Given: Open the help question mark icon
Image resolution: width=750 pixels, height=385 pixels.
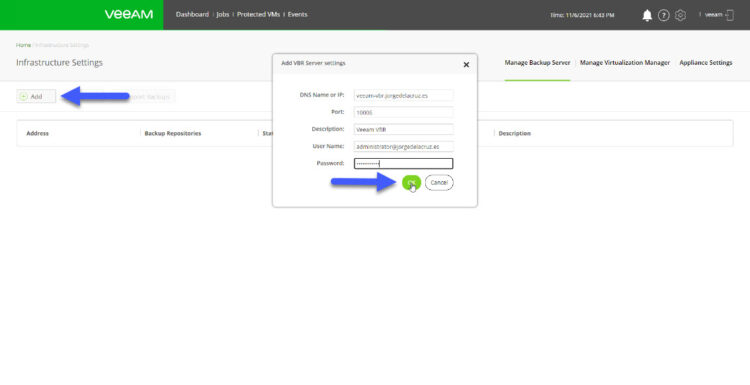Looking at the screenshot, I should [663, 15].
